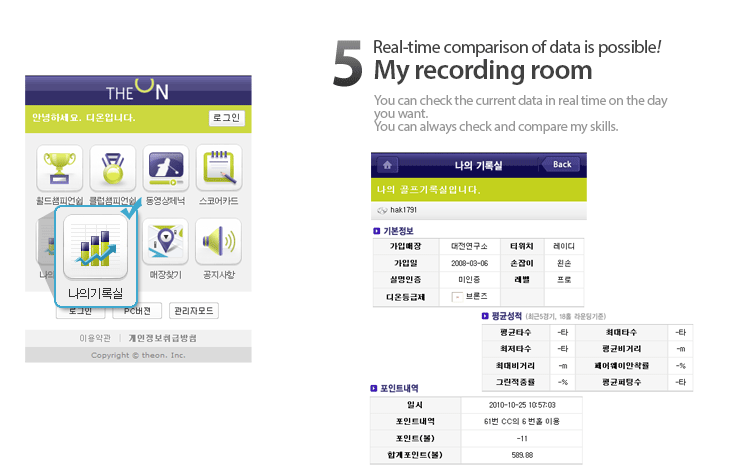Open the club championship medal icon
Screen dimensions: 730x466
click(x=112, y=168)
